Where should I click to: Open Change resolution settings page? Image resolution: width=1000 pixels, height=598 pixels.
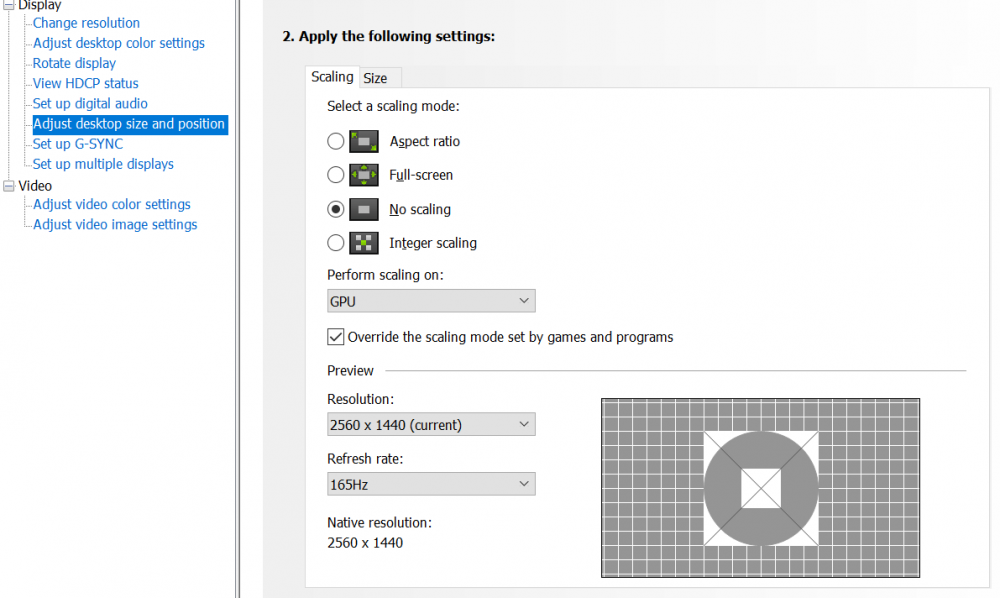[86, 23]
